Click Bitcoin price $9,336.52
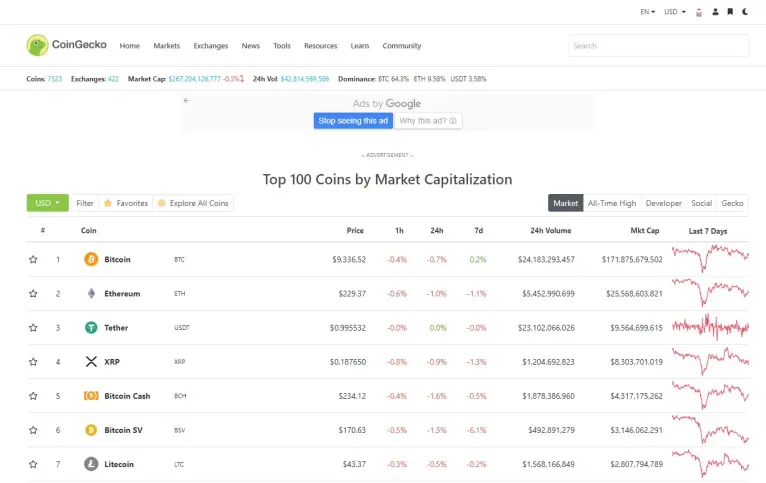The width and height of the screenshot is (766, 483). pyautogui.click(x=349, y=259)
